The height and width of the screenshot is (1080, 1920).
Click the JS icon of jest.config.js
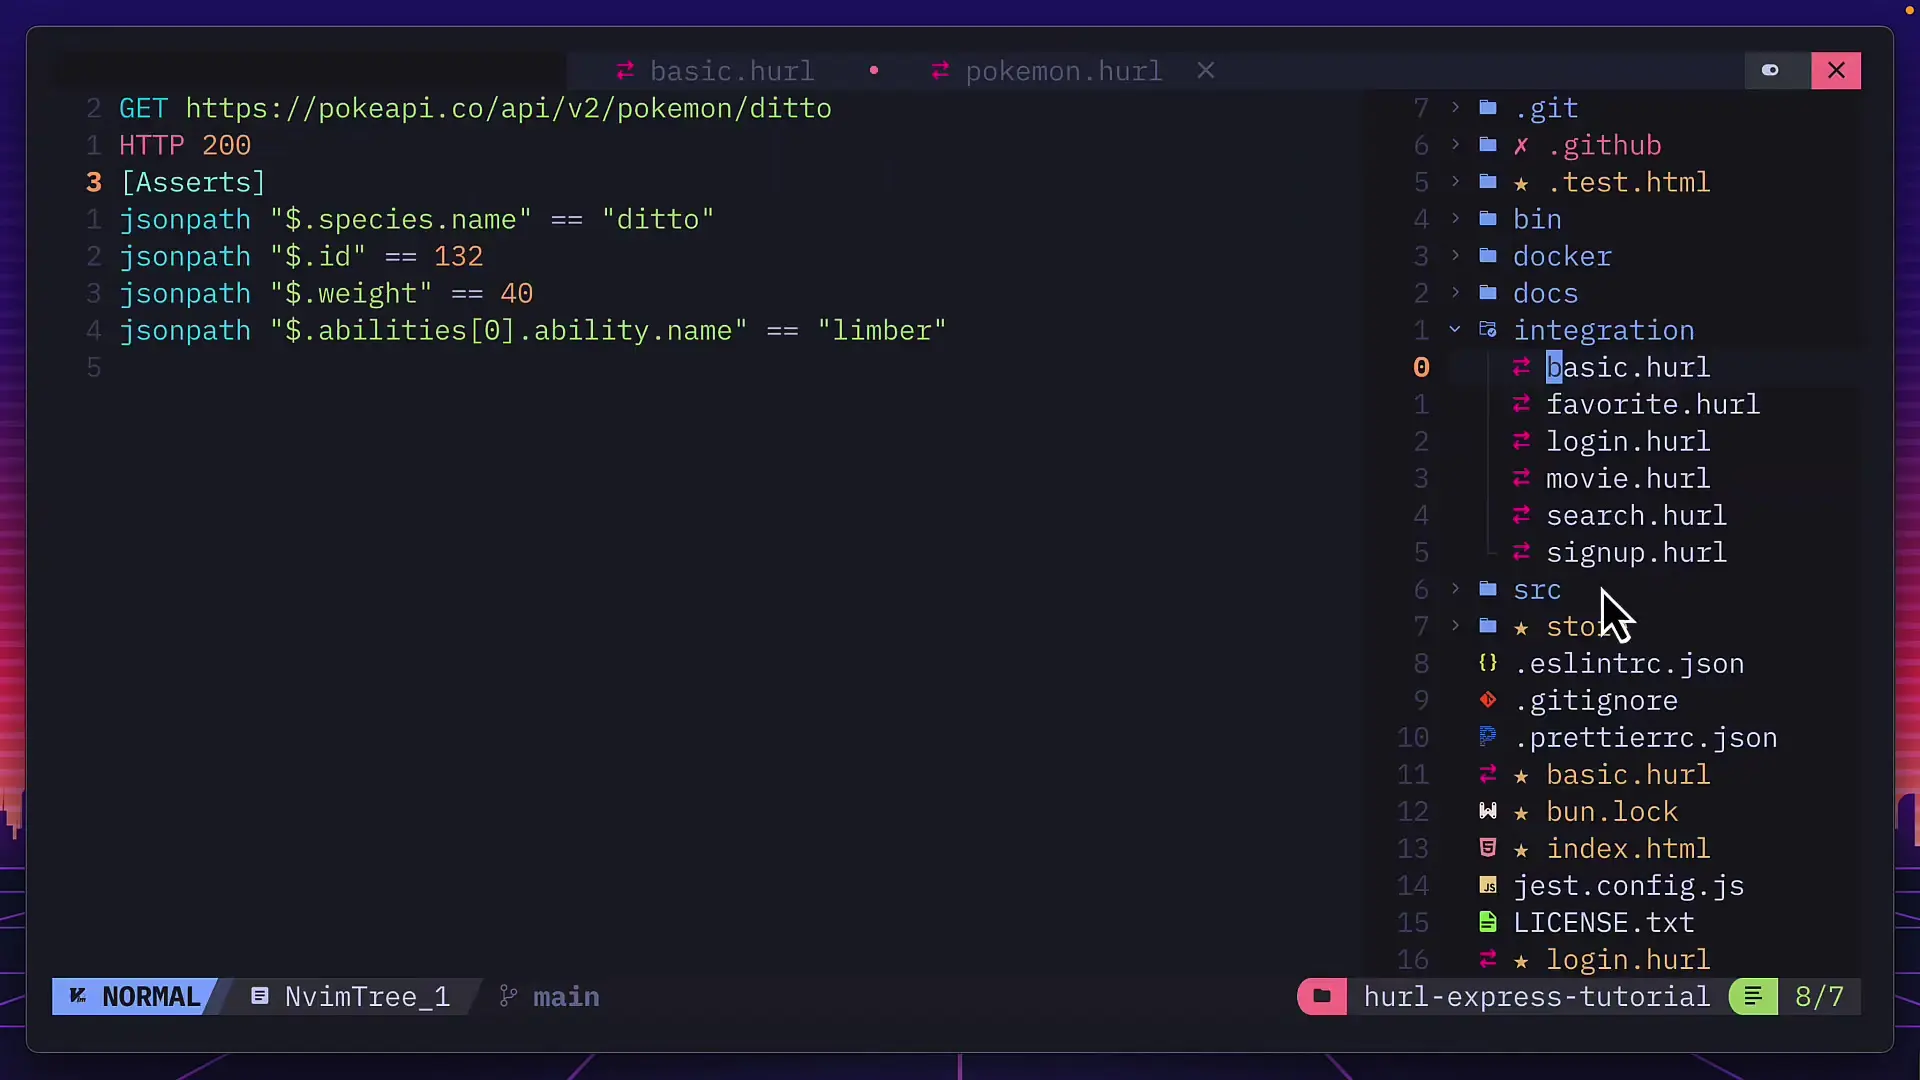point(1488,885)
